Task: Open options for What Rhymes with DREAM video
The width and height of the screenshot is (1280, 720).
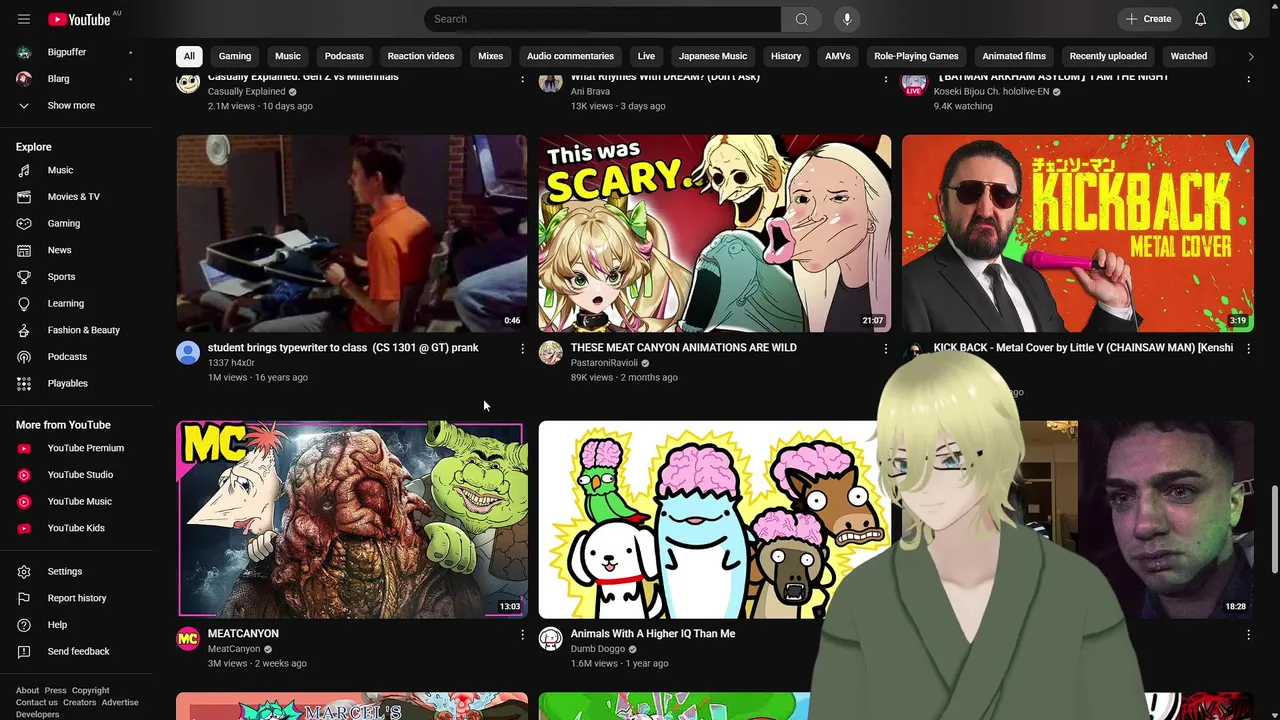Action: [885, 78]
